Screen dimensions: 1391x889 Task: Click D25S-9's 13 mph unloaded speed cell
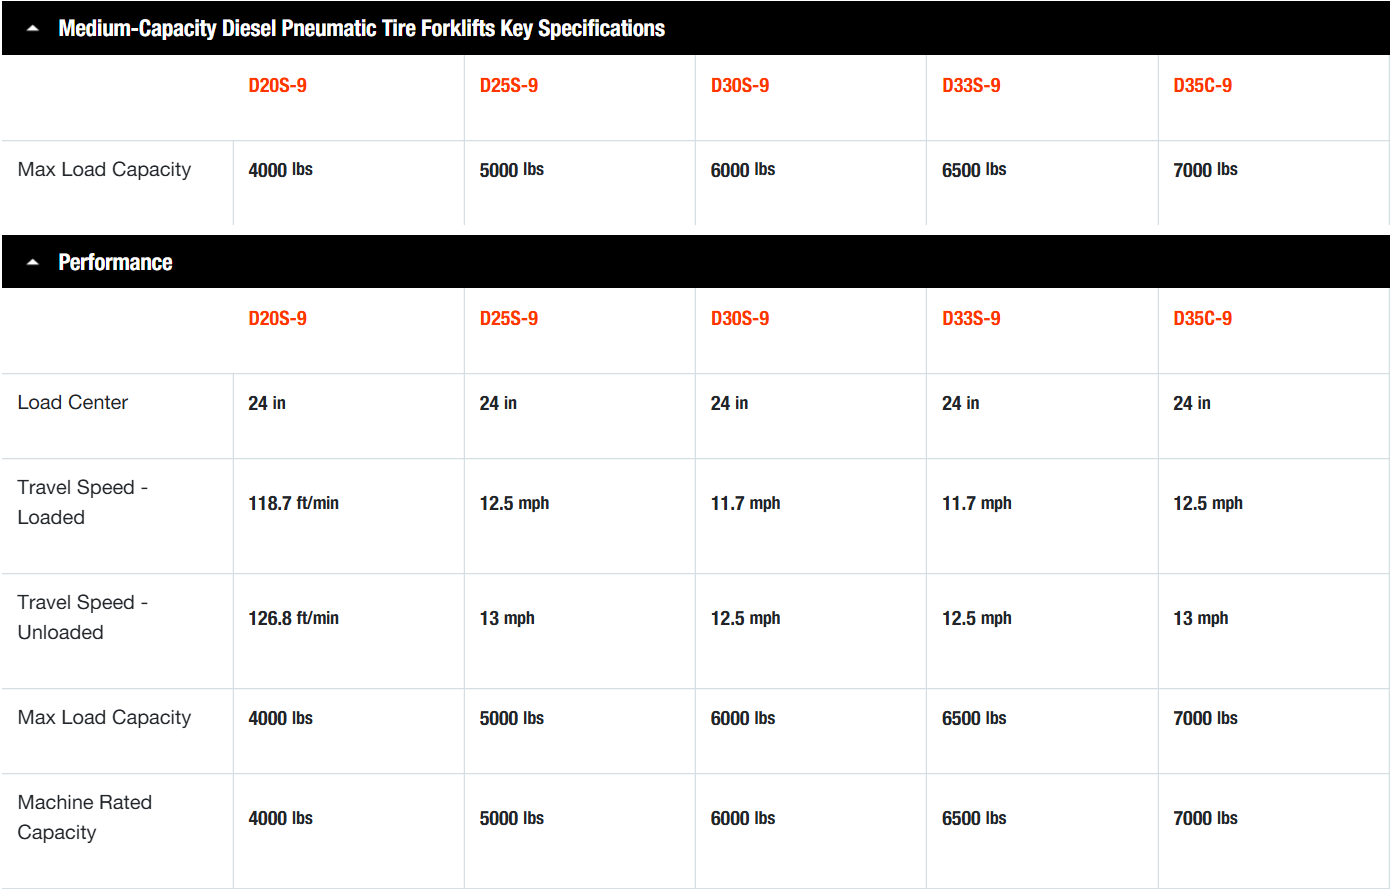point(507,618)
